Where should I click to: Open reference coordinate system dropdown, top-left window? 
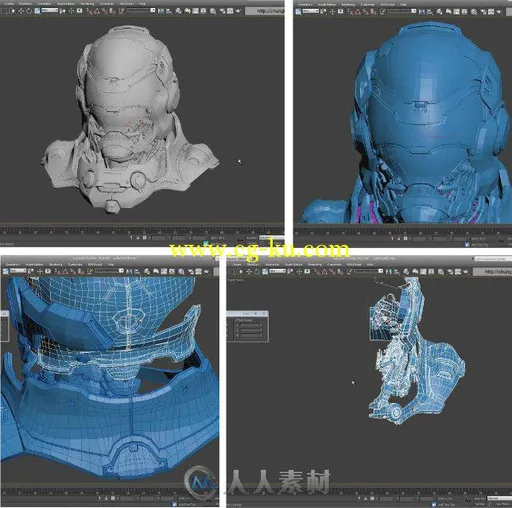[x=50, y=11]
